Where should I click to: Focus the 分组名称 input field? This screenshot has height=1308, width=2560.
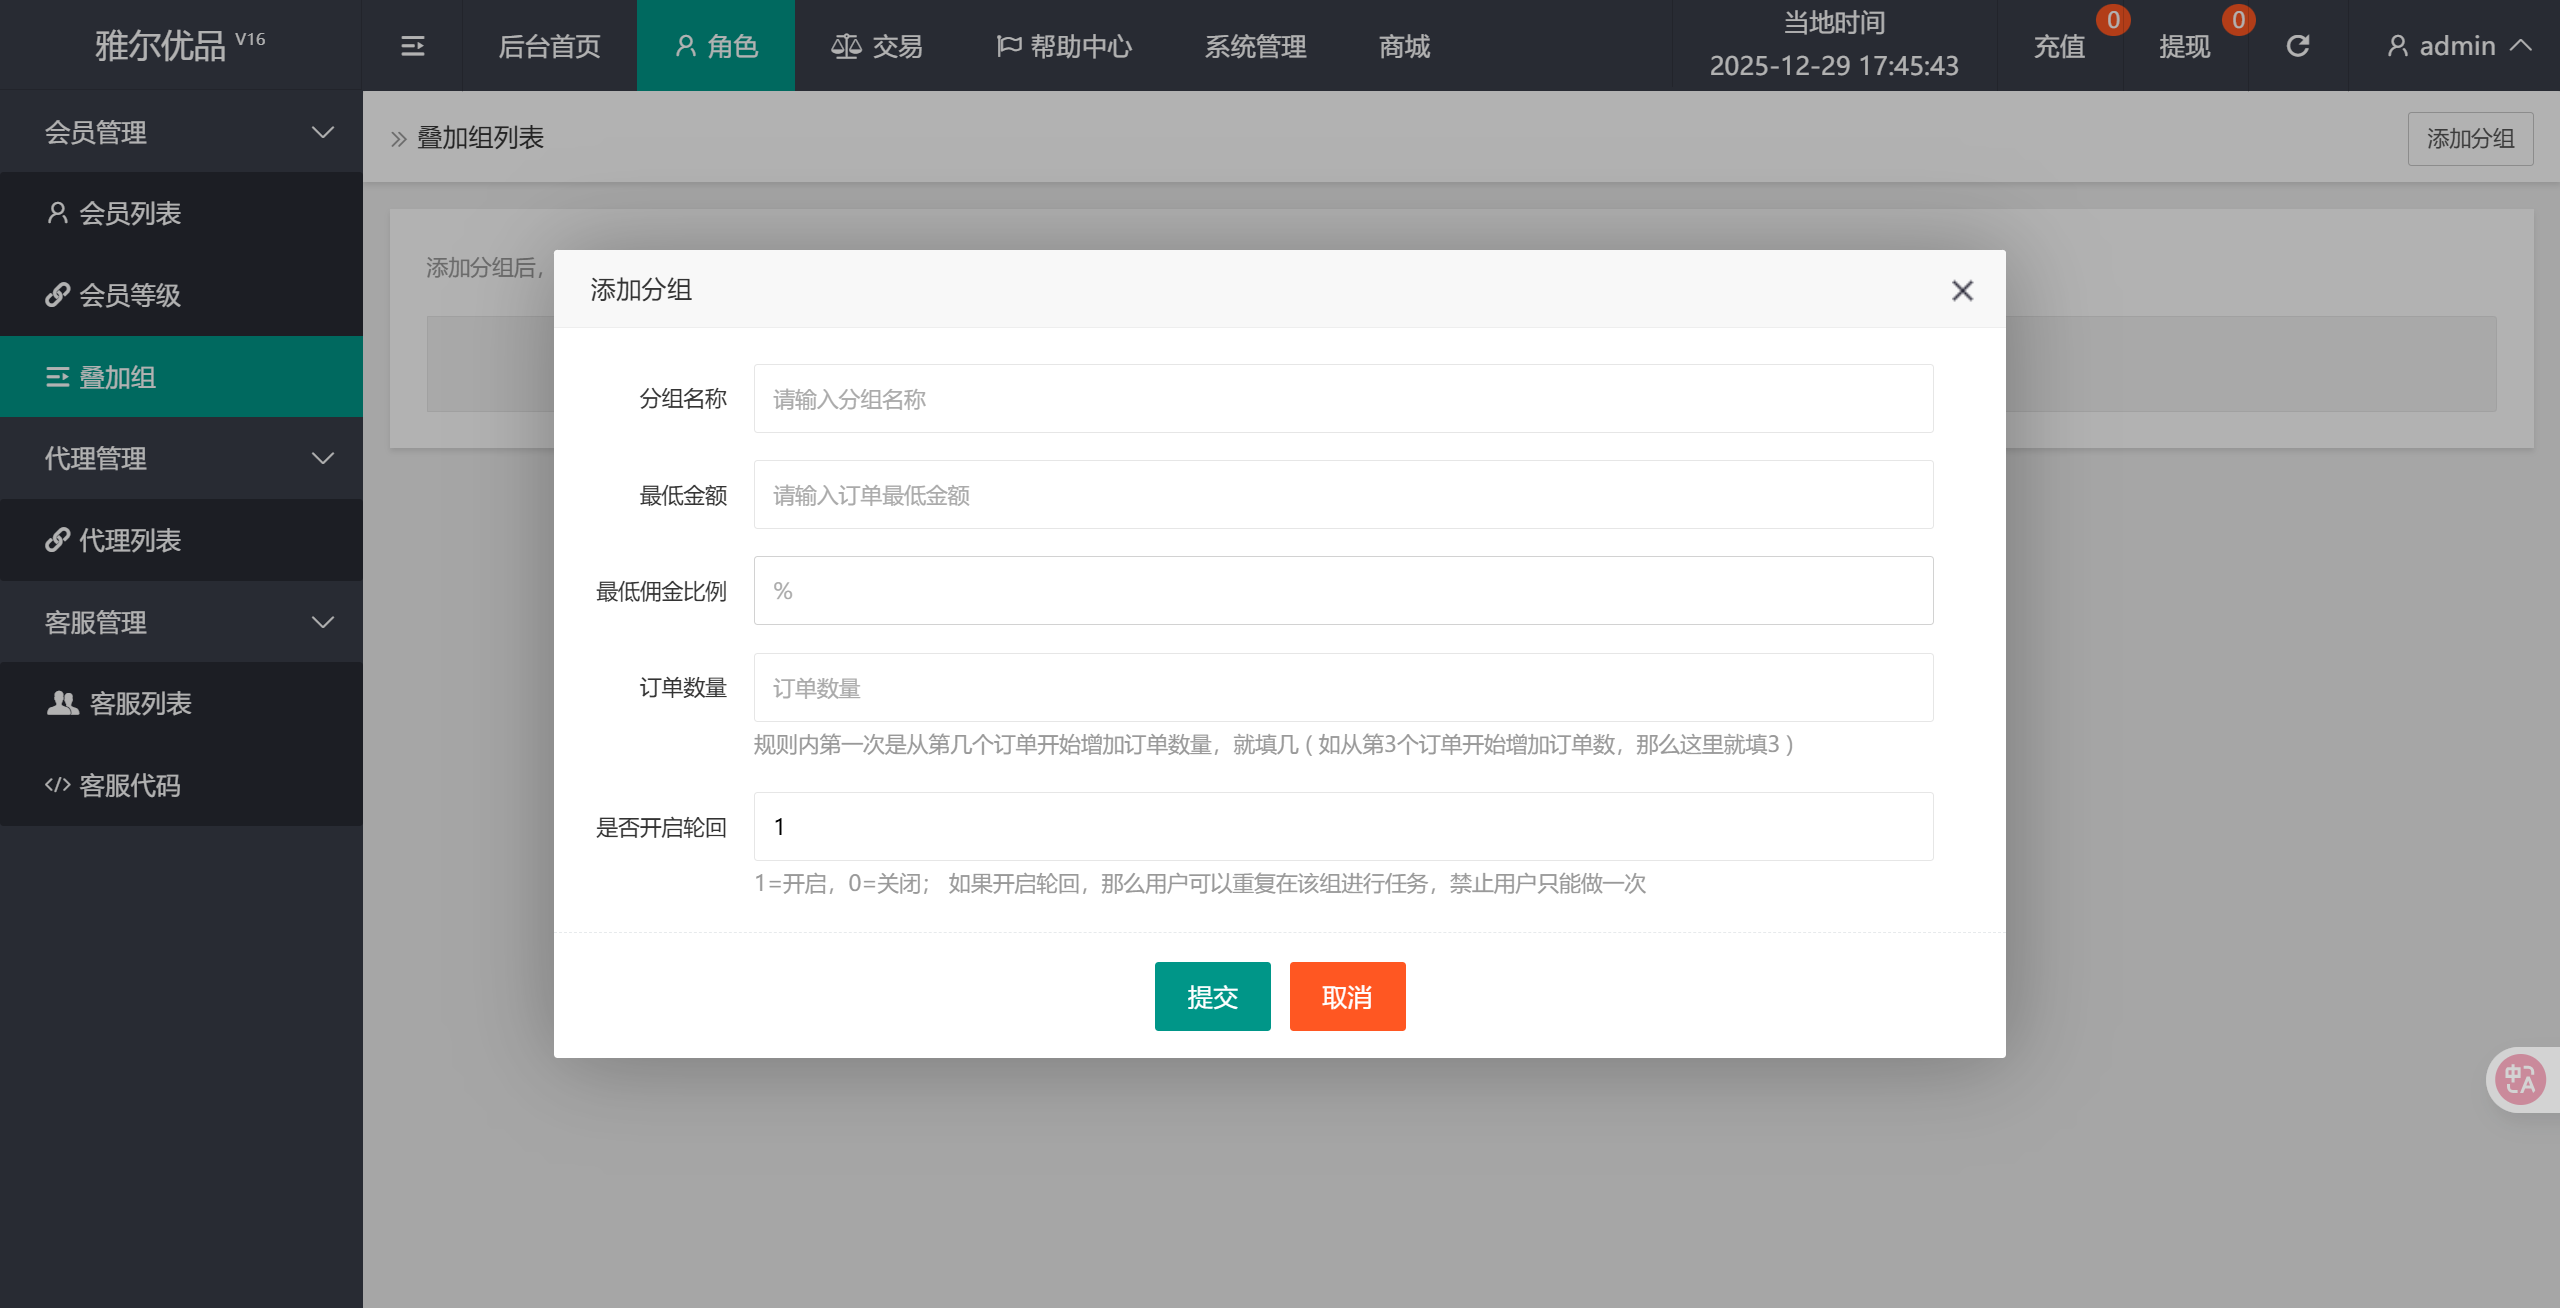pyautogui.click(x=1343, y=399)
